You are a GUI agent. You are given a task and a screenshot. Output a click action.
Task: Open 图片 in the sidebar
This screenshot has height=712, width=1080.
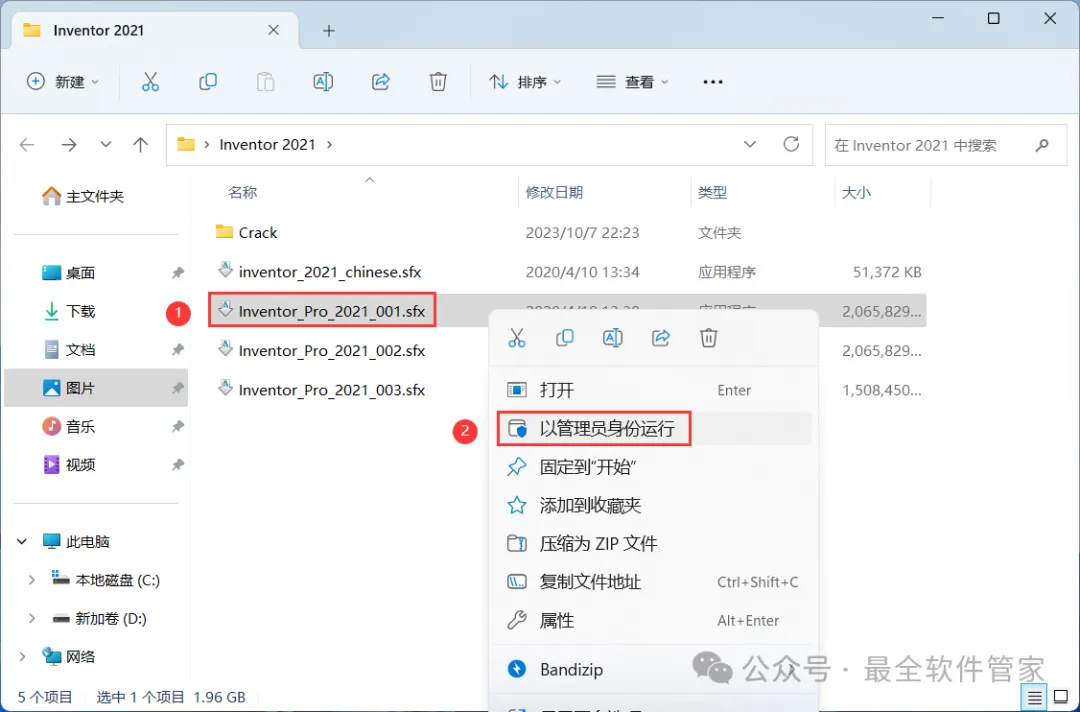96,388
